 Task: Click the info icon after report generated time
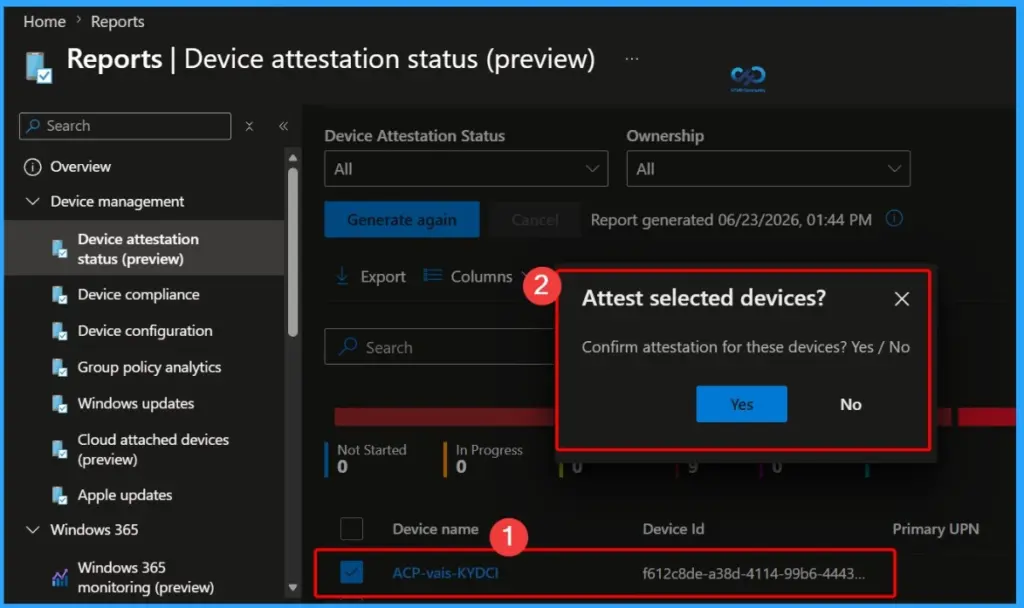pyautogui.click(x=894, y=218)
